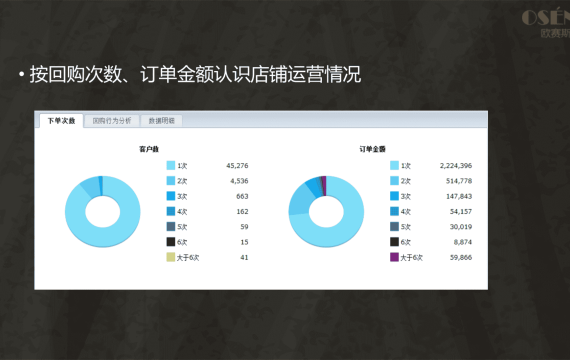Image resolution: width=570 pixels, height=360 pixels.
Task: Click 5次 swatch in 客户数 legend
Action: click(x=170, y=227)
